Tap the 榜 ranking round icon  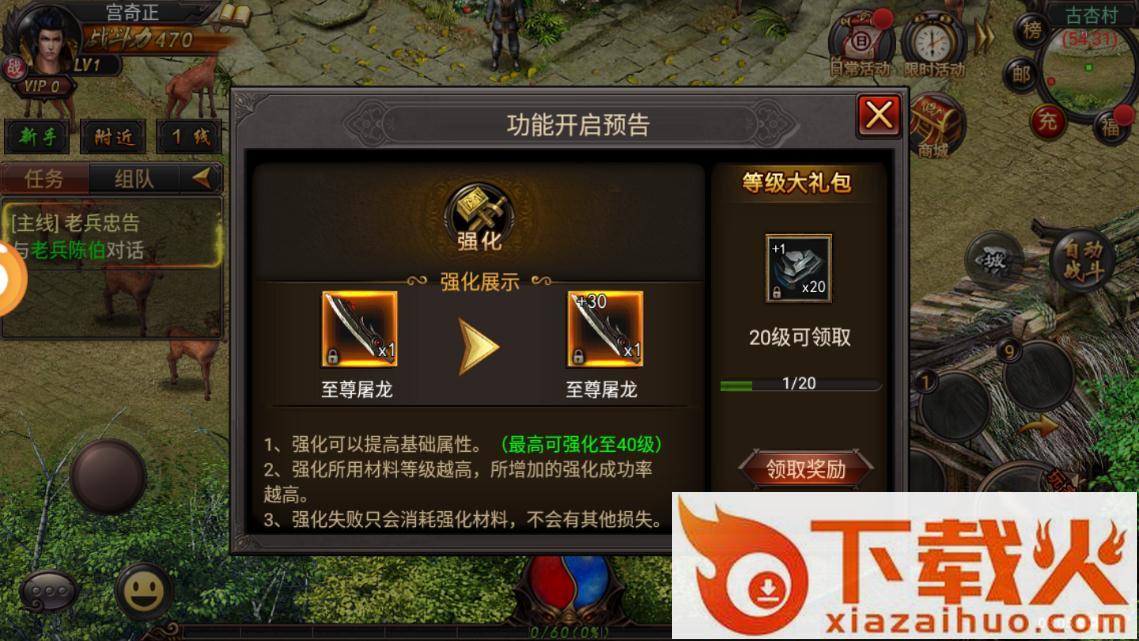(x=1031, y=31)
